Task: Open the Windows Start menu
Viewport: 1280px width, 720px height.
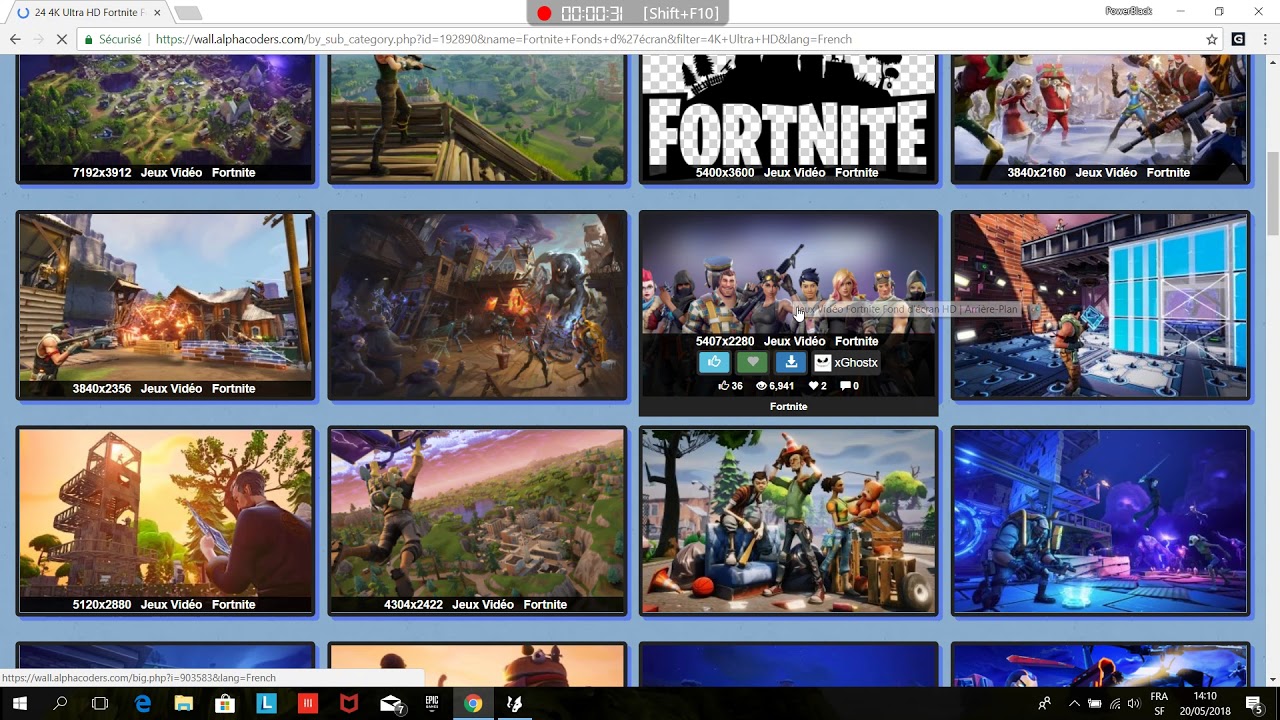Action: point(19,703)
